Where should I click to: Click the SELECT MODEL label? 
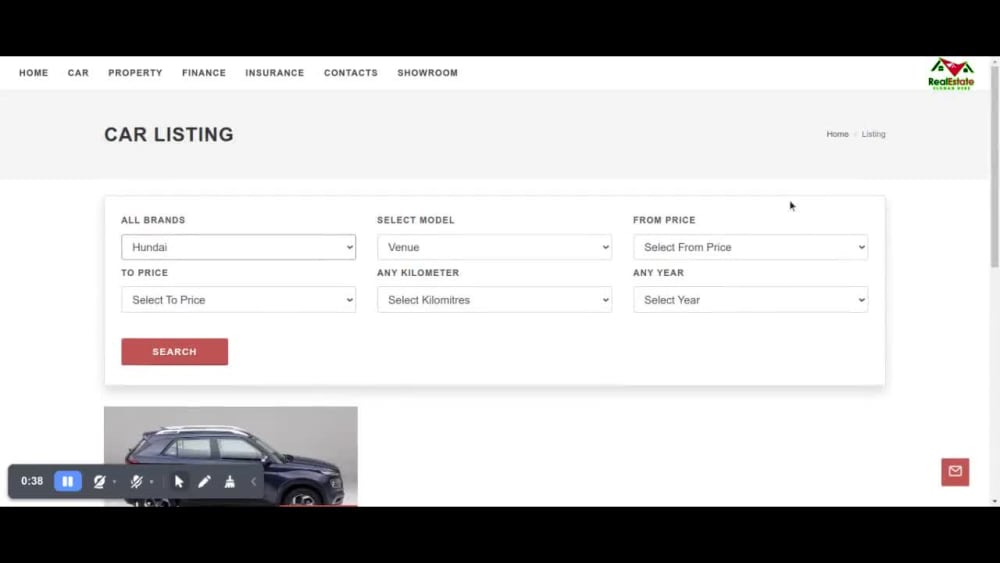(x=416, y=220)
